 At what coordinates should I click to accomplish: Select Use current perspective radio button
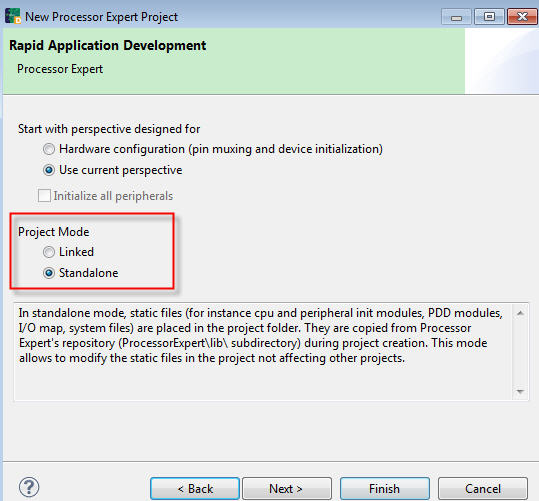click(49, 170)
